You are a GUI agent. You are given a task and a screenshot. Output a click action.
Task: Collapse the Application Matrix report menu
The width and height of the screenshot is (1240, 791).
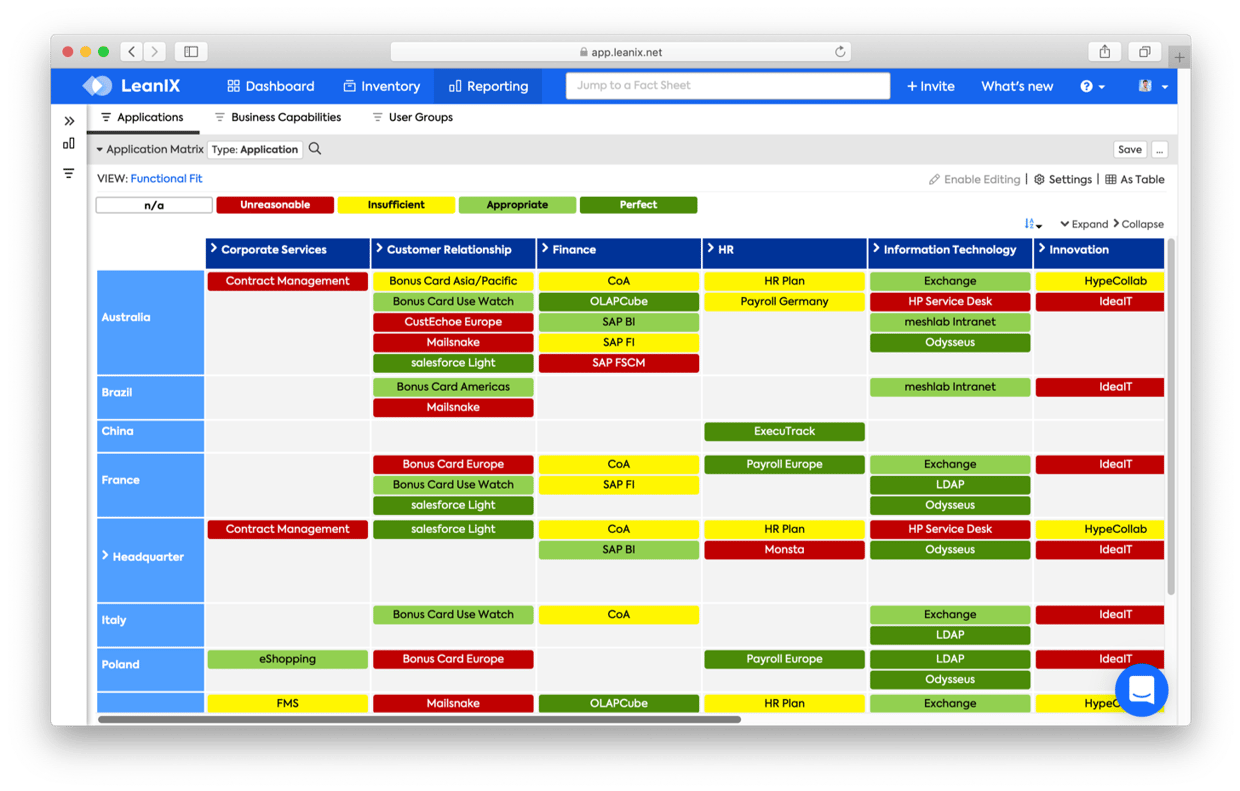tap(100, 150)
